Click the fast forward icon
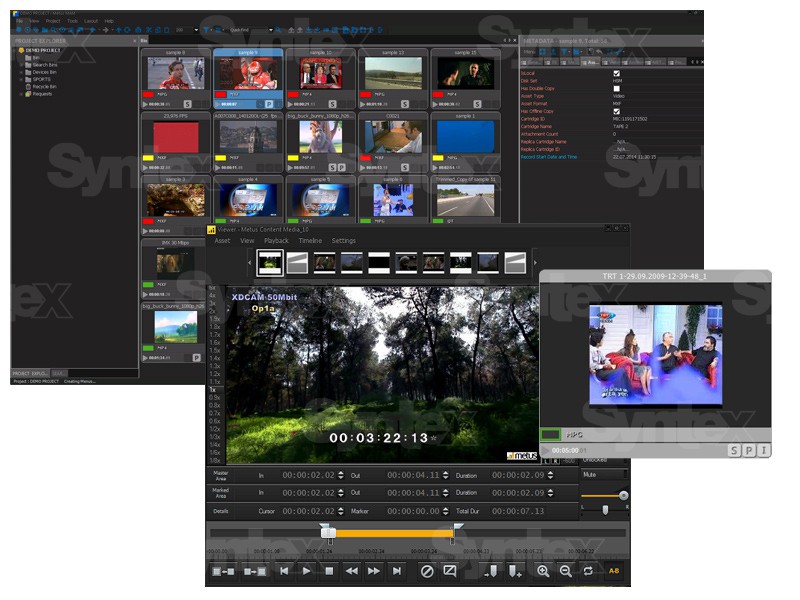 click(374, 571)
